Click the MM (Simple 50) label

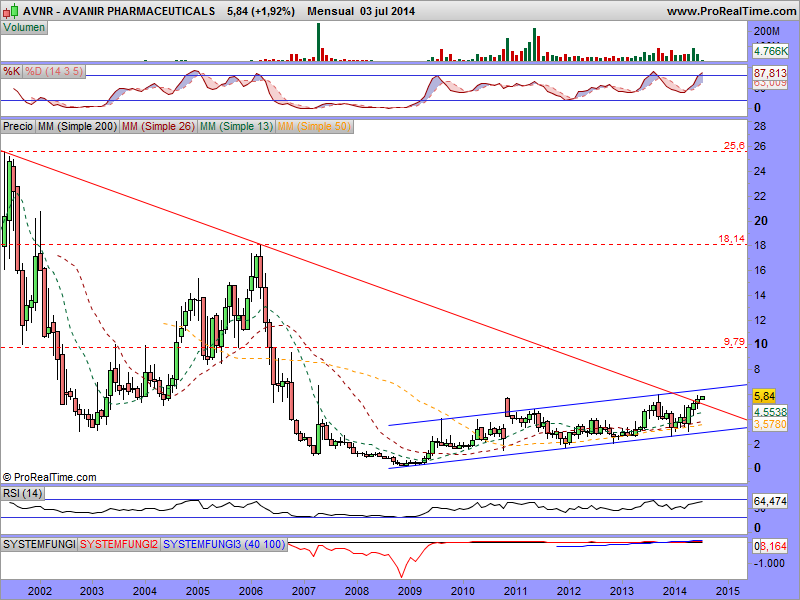coord(314,127)
